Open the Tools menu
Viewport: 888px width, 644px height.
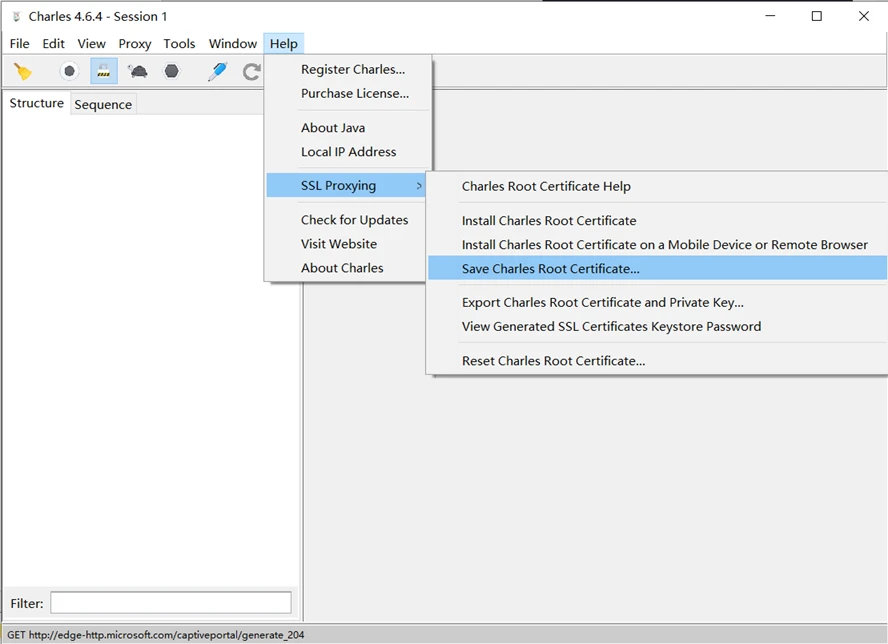179,44
